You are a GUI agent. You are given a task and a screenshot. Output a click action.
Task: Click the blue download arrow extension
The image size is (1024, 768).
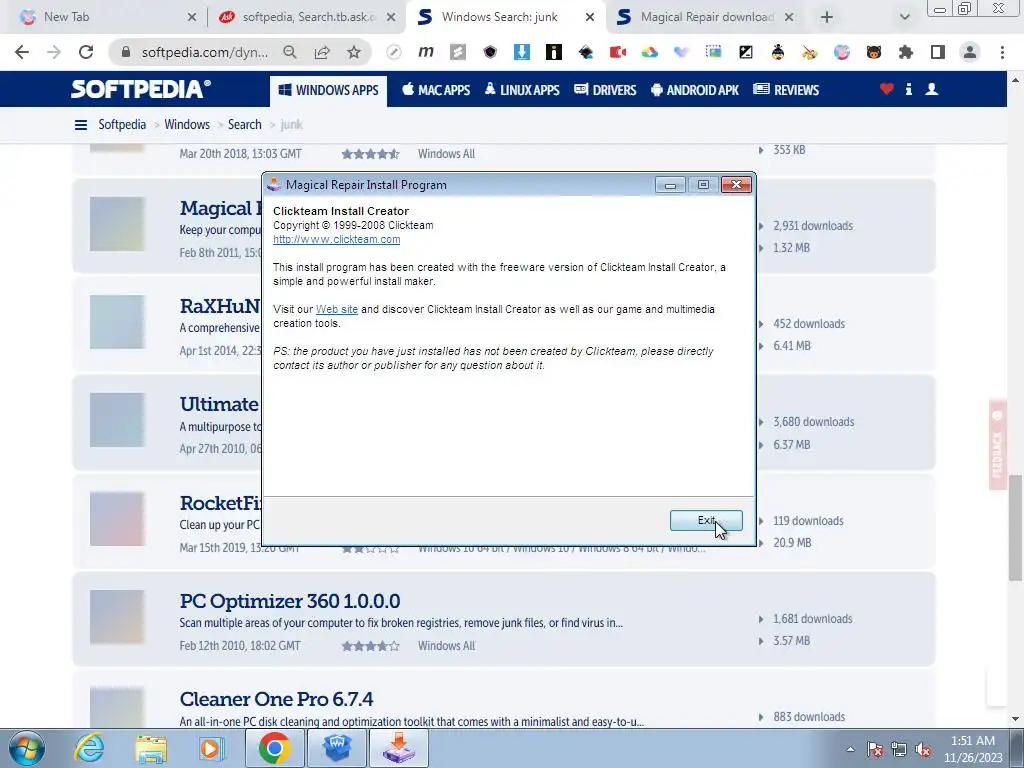click(x=522, y=52)
